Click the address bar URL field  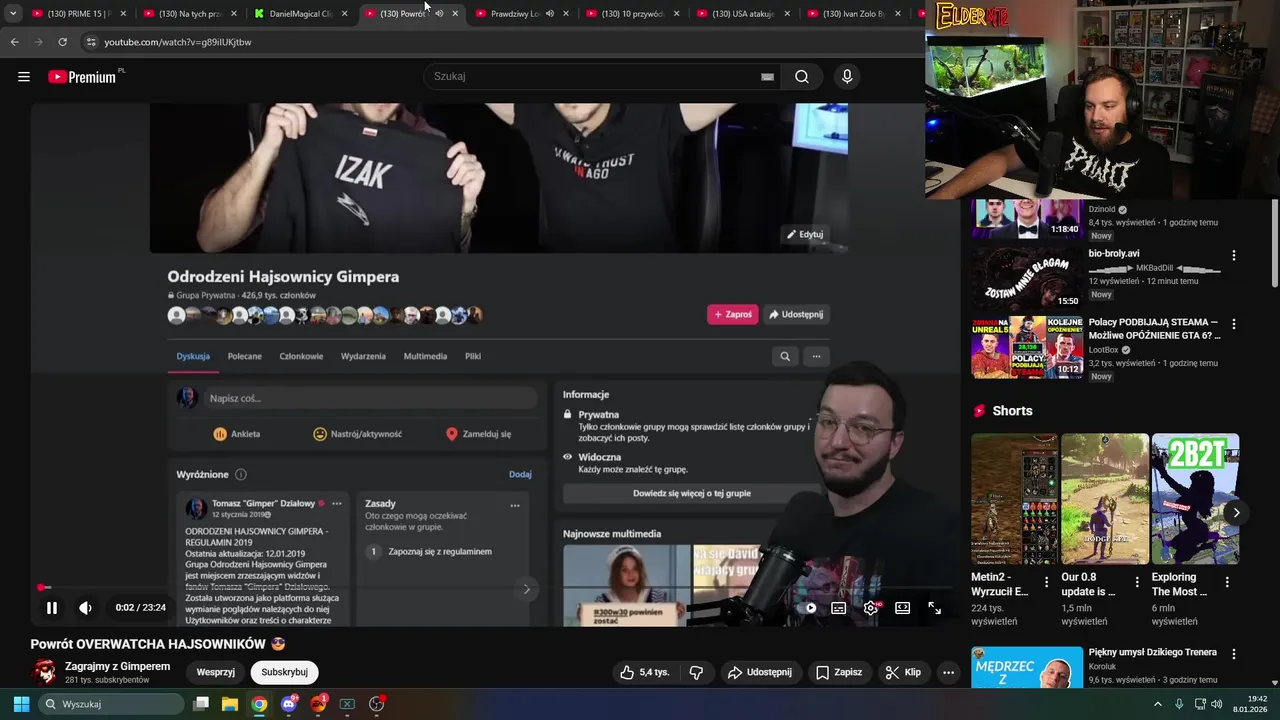500,42
